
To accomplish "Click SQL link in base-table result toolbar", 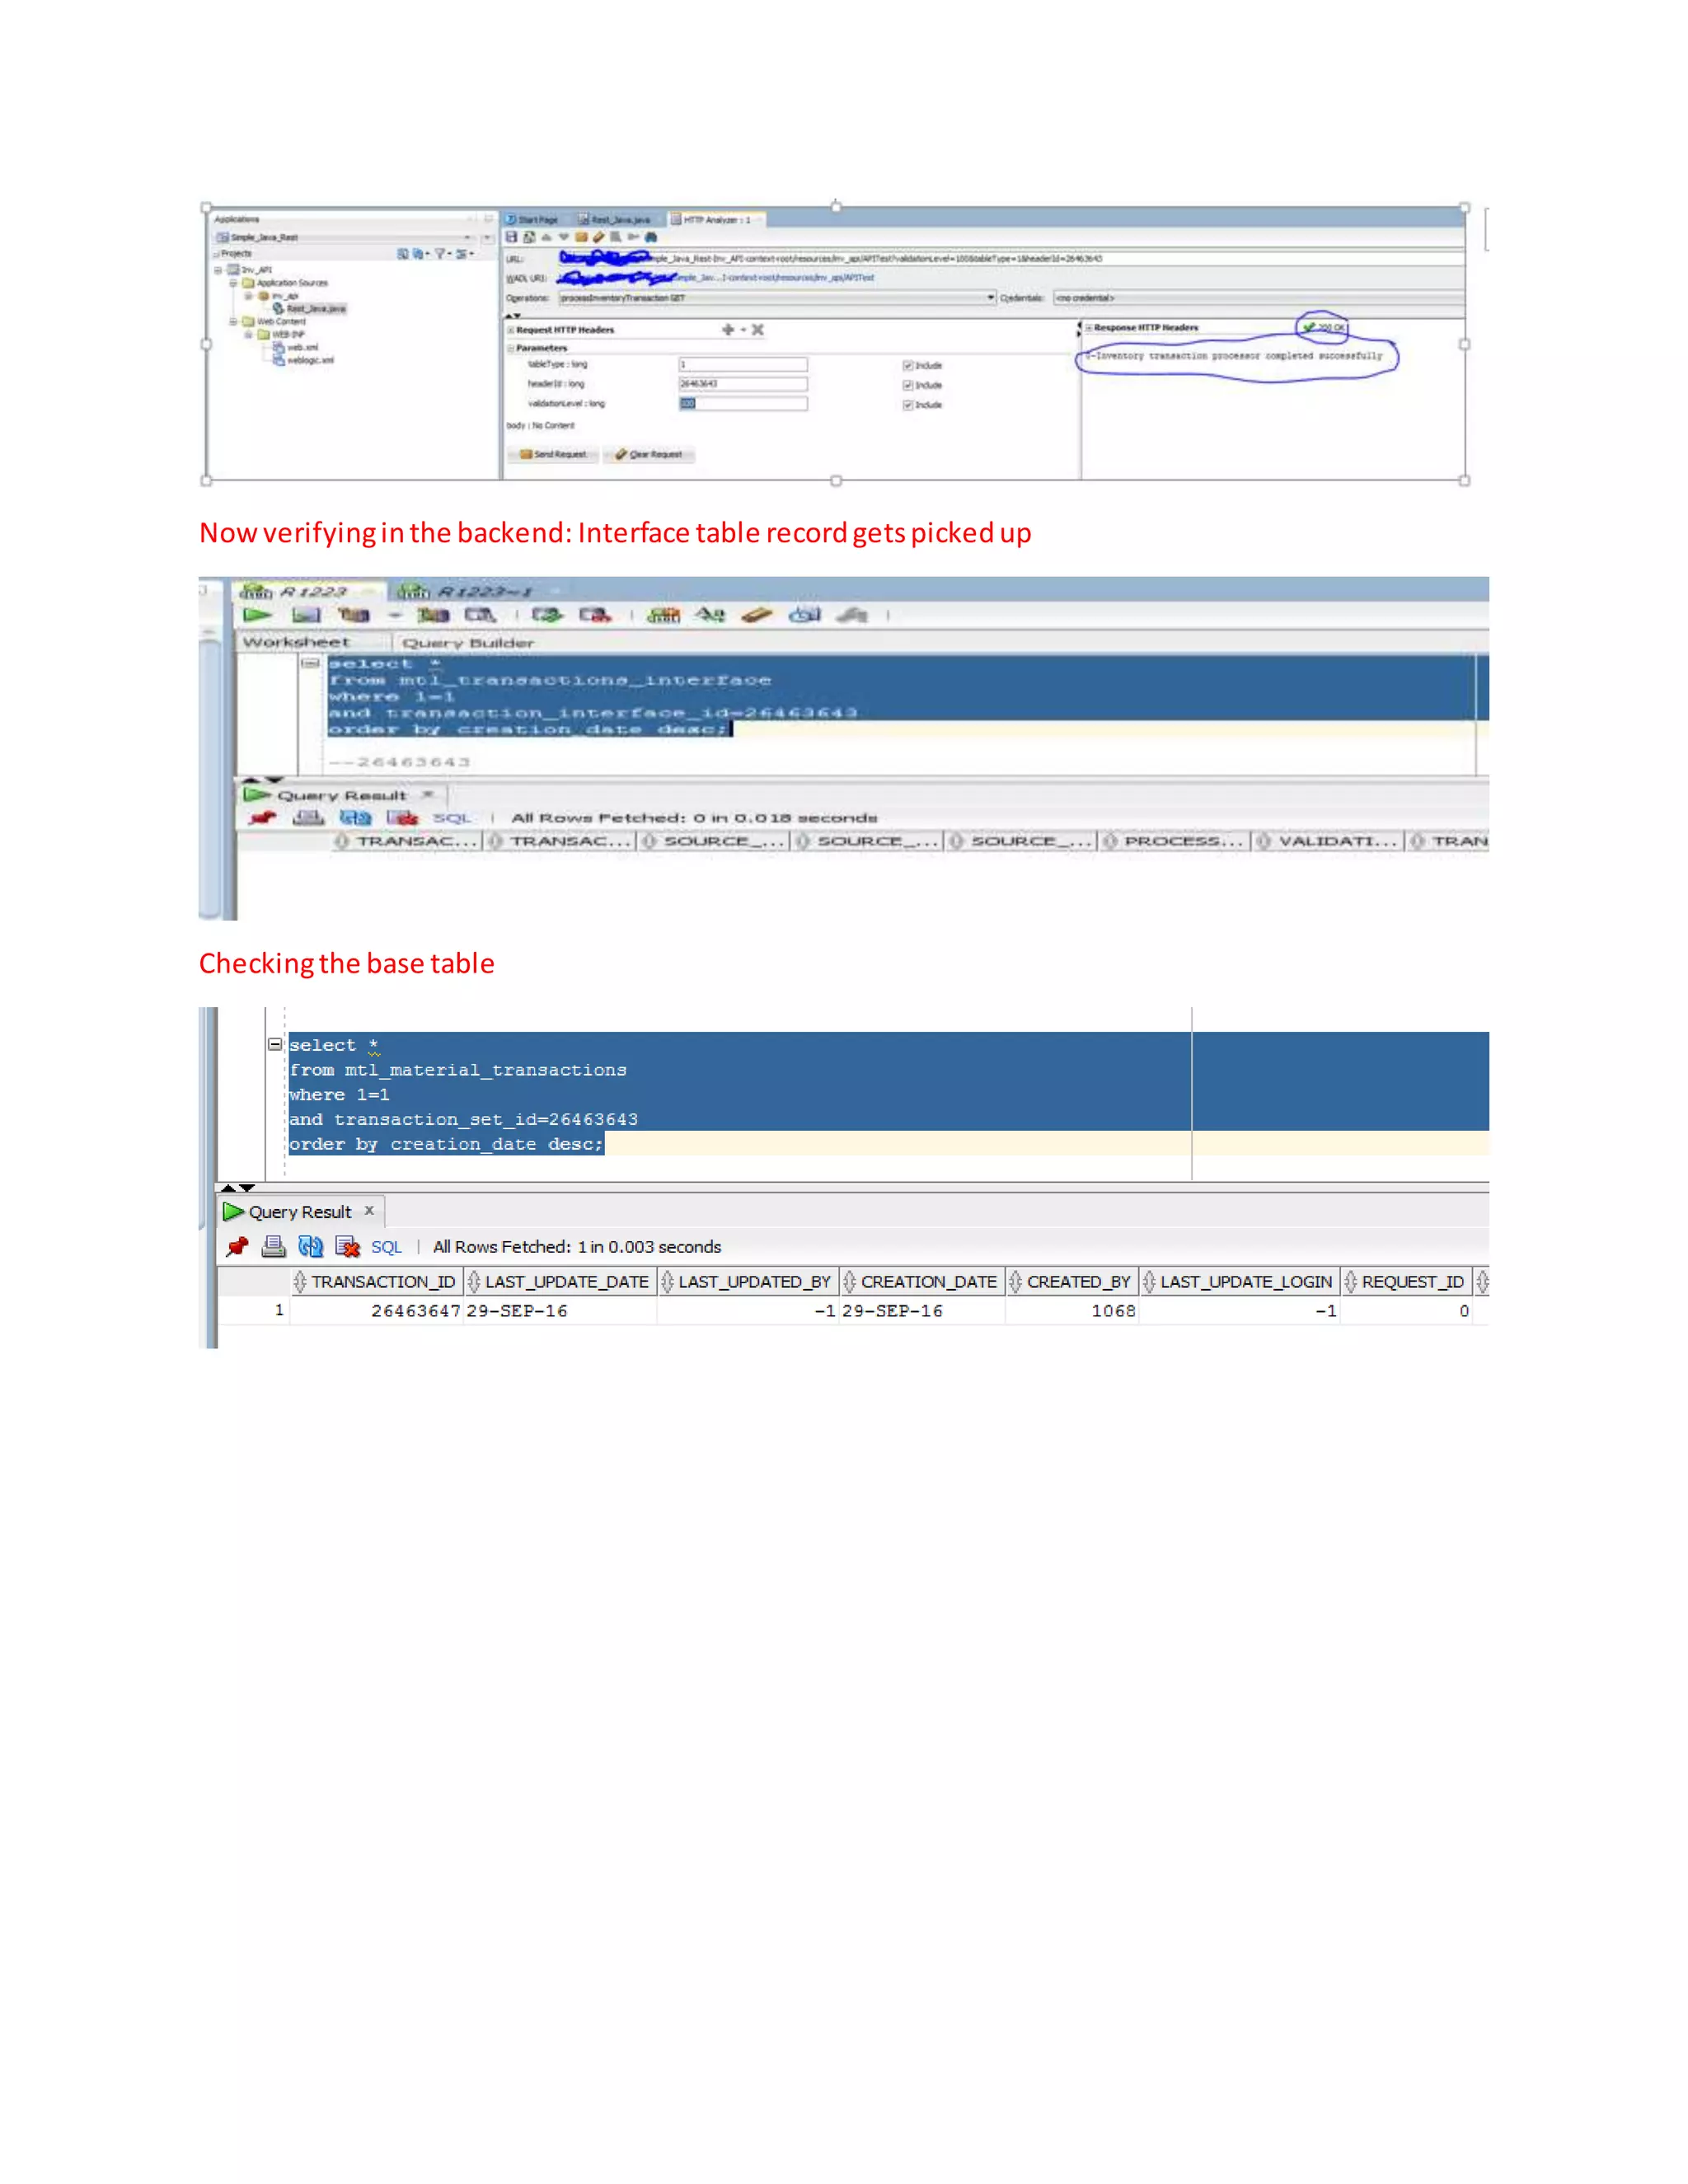I will tap(386, 1247).
